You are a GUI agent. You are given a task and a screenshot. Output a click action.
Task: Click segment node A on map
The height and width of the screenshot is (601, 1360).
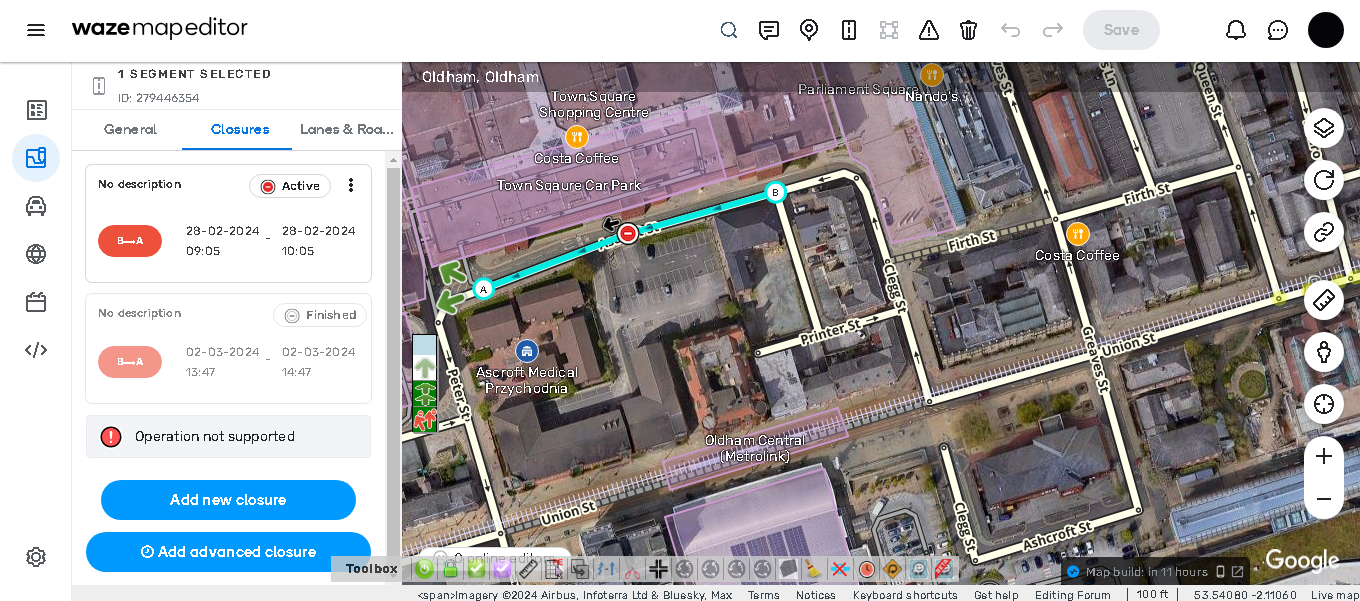(483, 289)
